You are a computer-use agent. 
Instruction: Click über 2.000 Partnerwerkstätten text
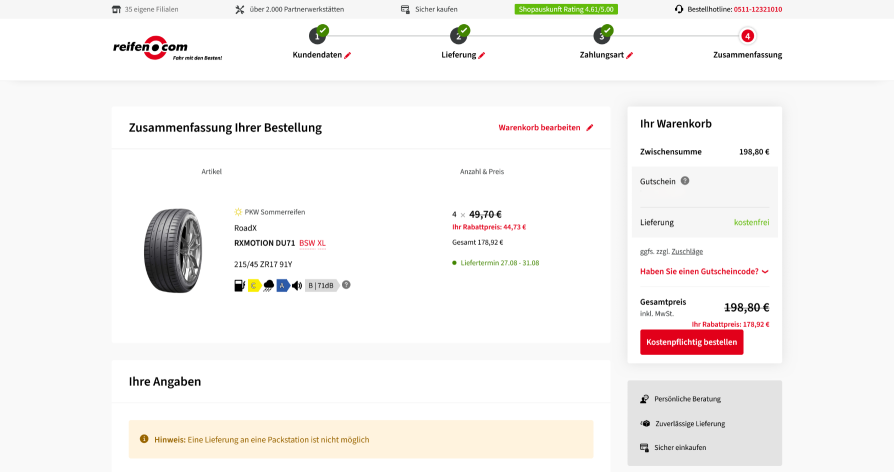(296, 9)
